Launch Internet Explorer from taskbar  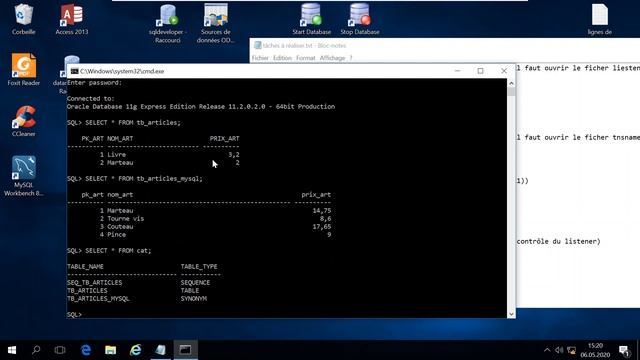point(136,350)
